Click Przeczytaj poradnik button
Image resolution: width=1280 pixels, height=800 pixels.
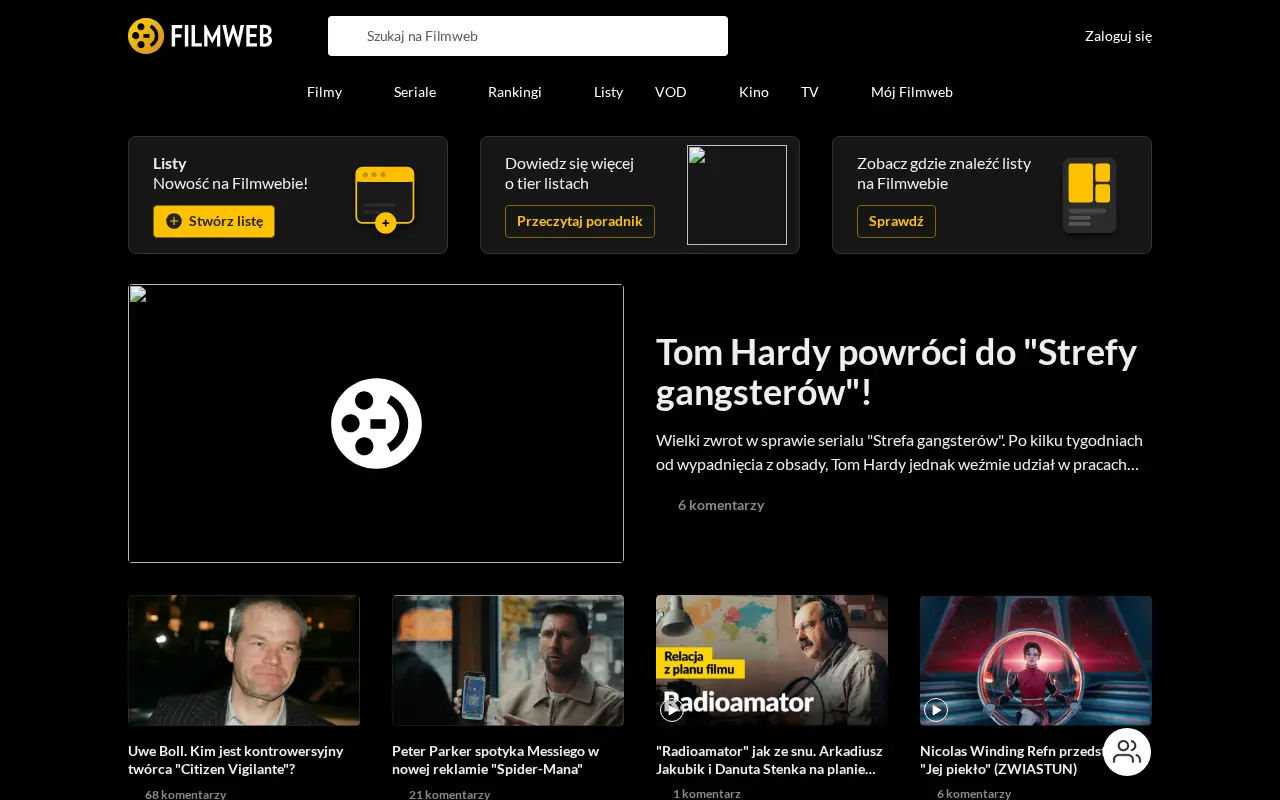[x=580, y=221]
